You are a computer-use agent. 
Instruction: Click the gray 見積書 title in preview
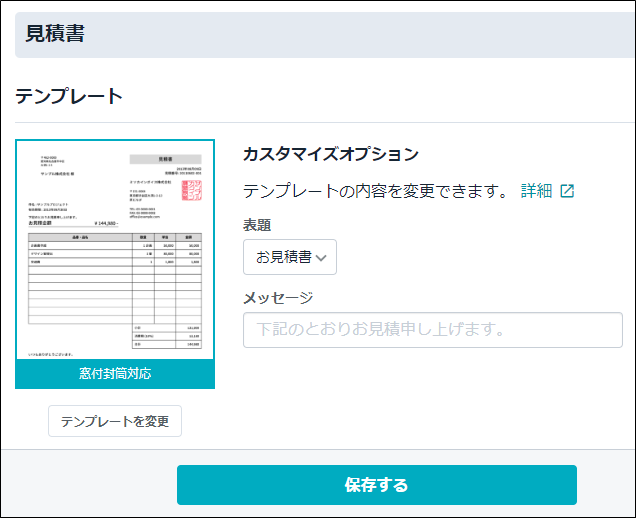165,159
